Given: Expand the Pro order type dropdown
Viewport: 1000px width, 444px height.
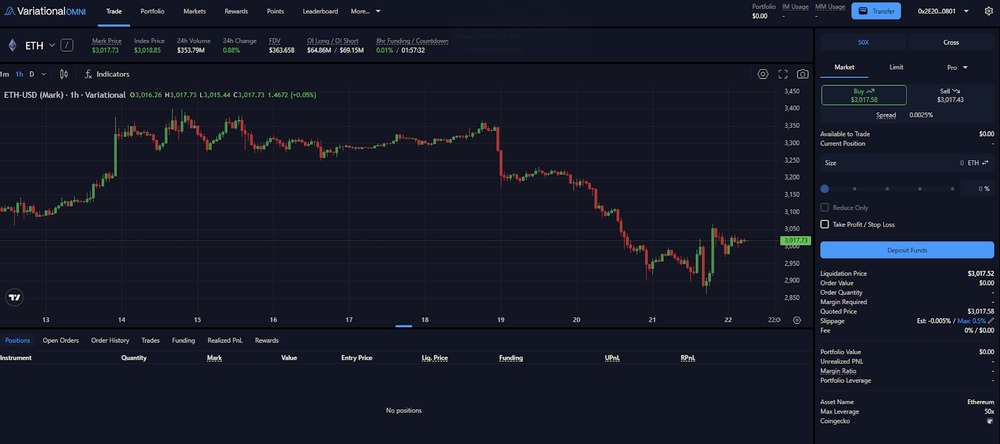Looking at the screenshot, I should pos(957,67).
